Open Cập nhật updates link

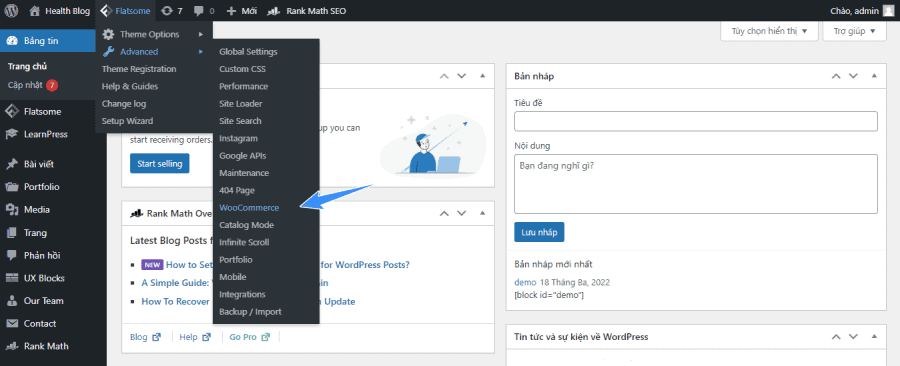[x=33, y=85]
